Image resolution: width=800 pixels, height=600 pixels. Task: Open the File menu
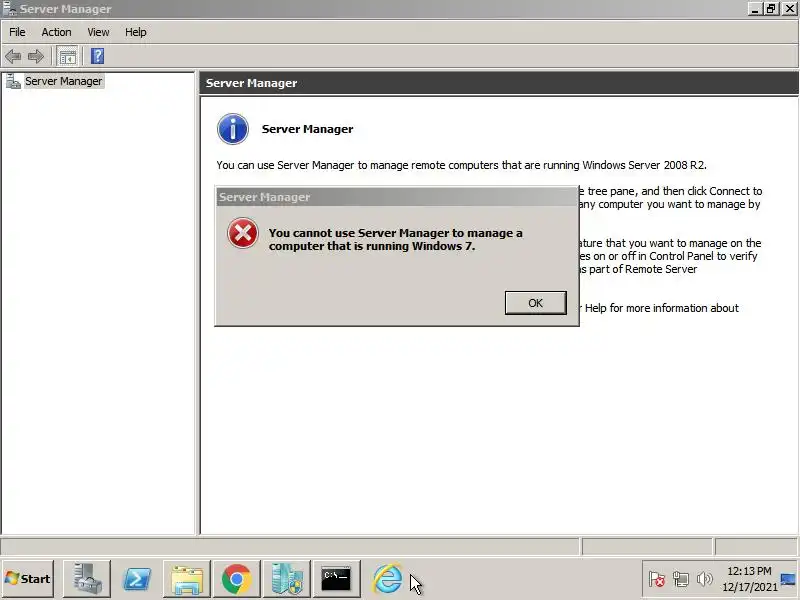17,32
